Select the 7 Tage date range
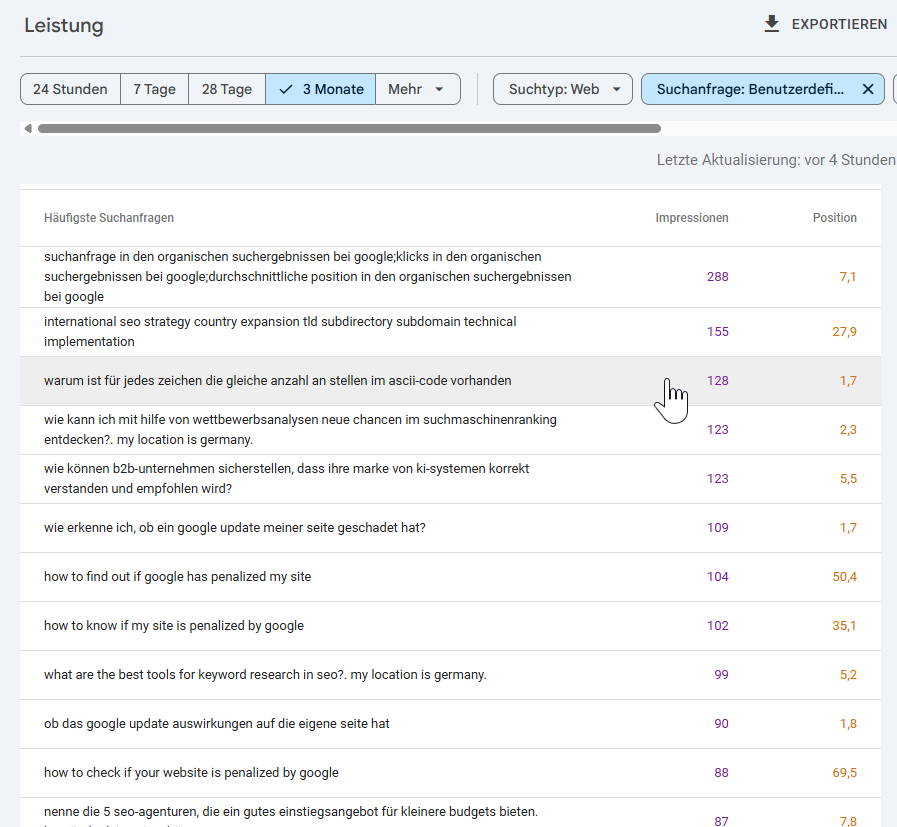This screenshot has height=827, width=897. coord(154,89)
